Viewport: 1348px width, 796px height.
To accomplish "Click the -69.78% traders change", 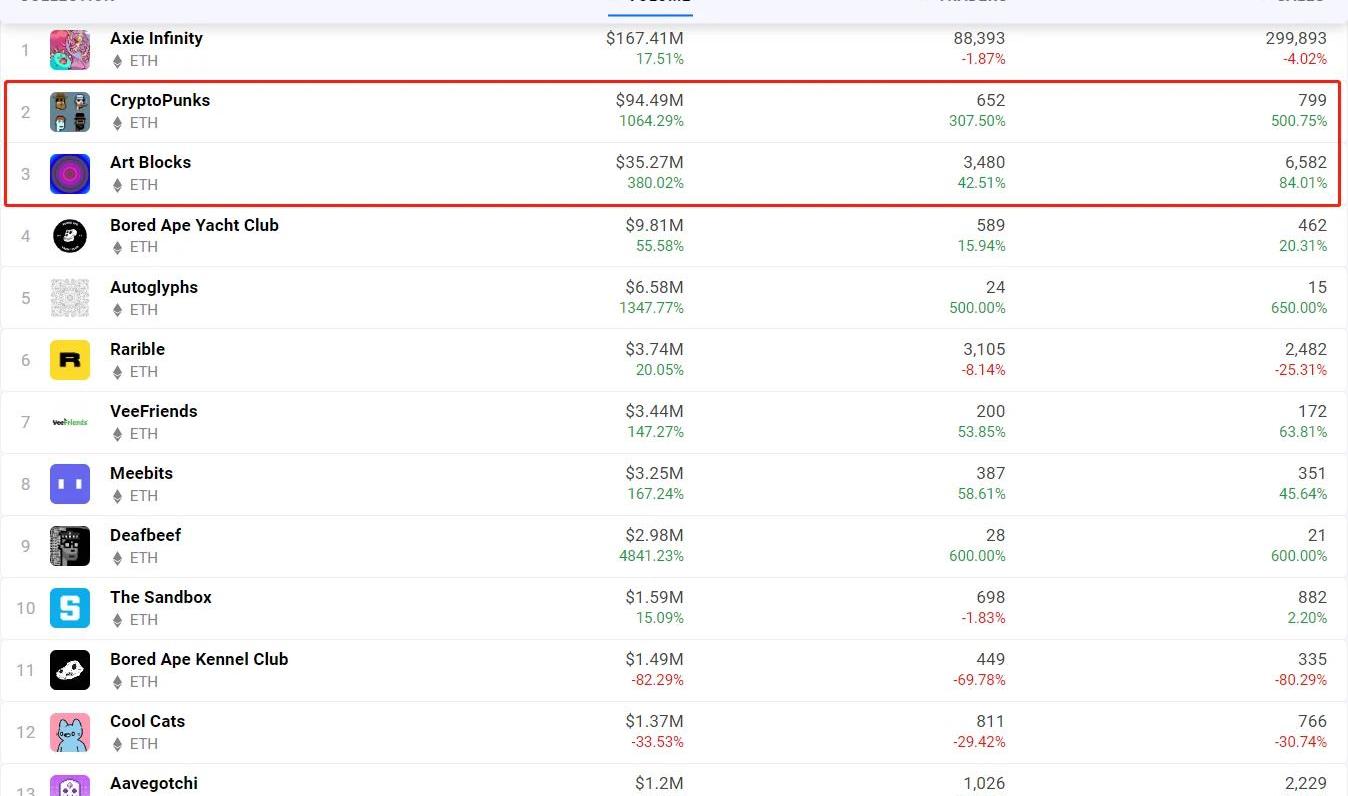I will [x=980, y=679].
